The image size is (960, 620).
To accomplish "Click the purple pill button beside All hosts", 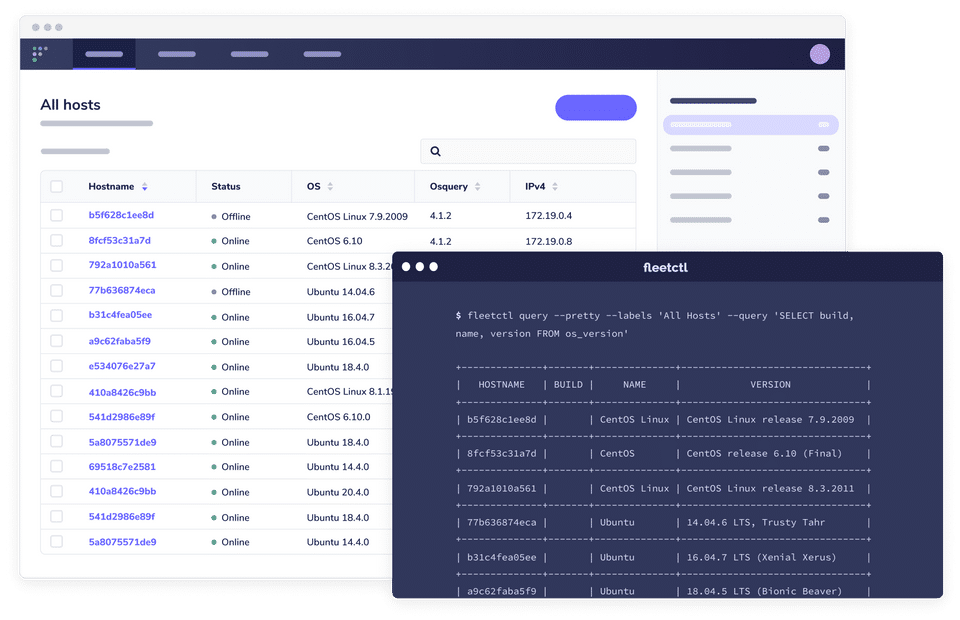I will pyautogui.click(x=596, y=108).
